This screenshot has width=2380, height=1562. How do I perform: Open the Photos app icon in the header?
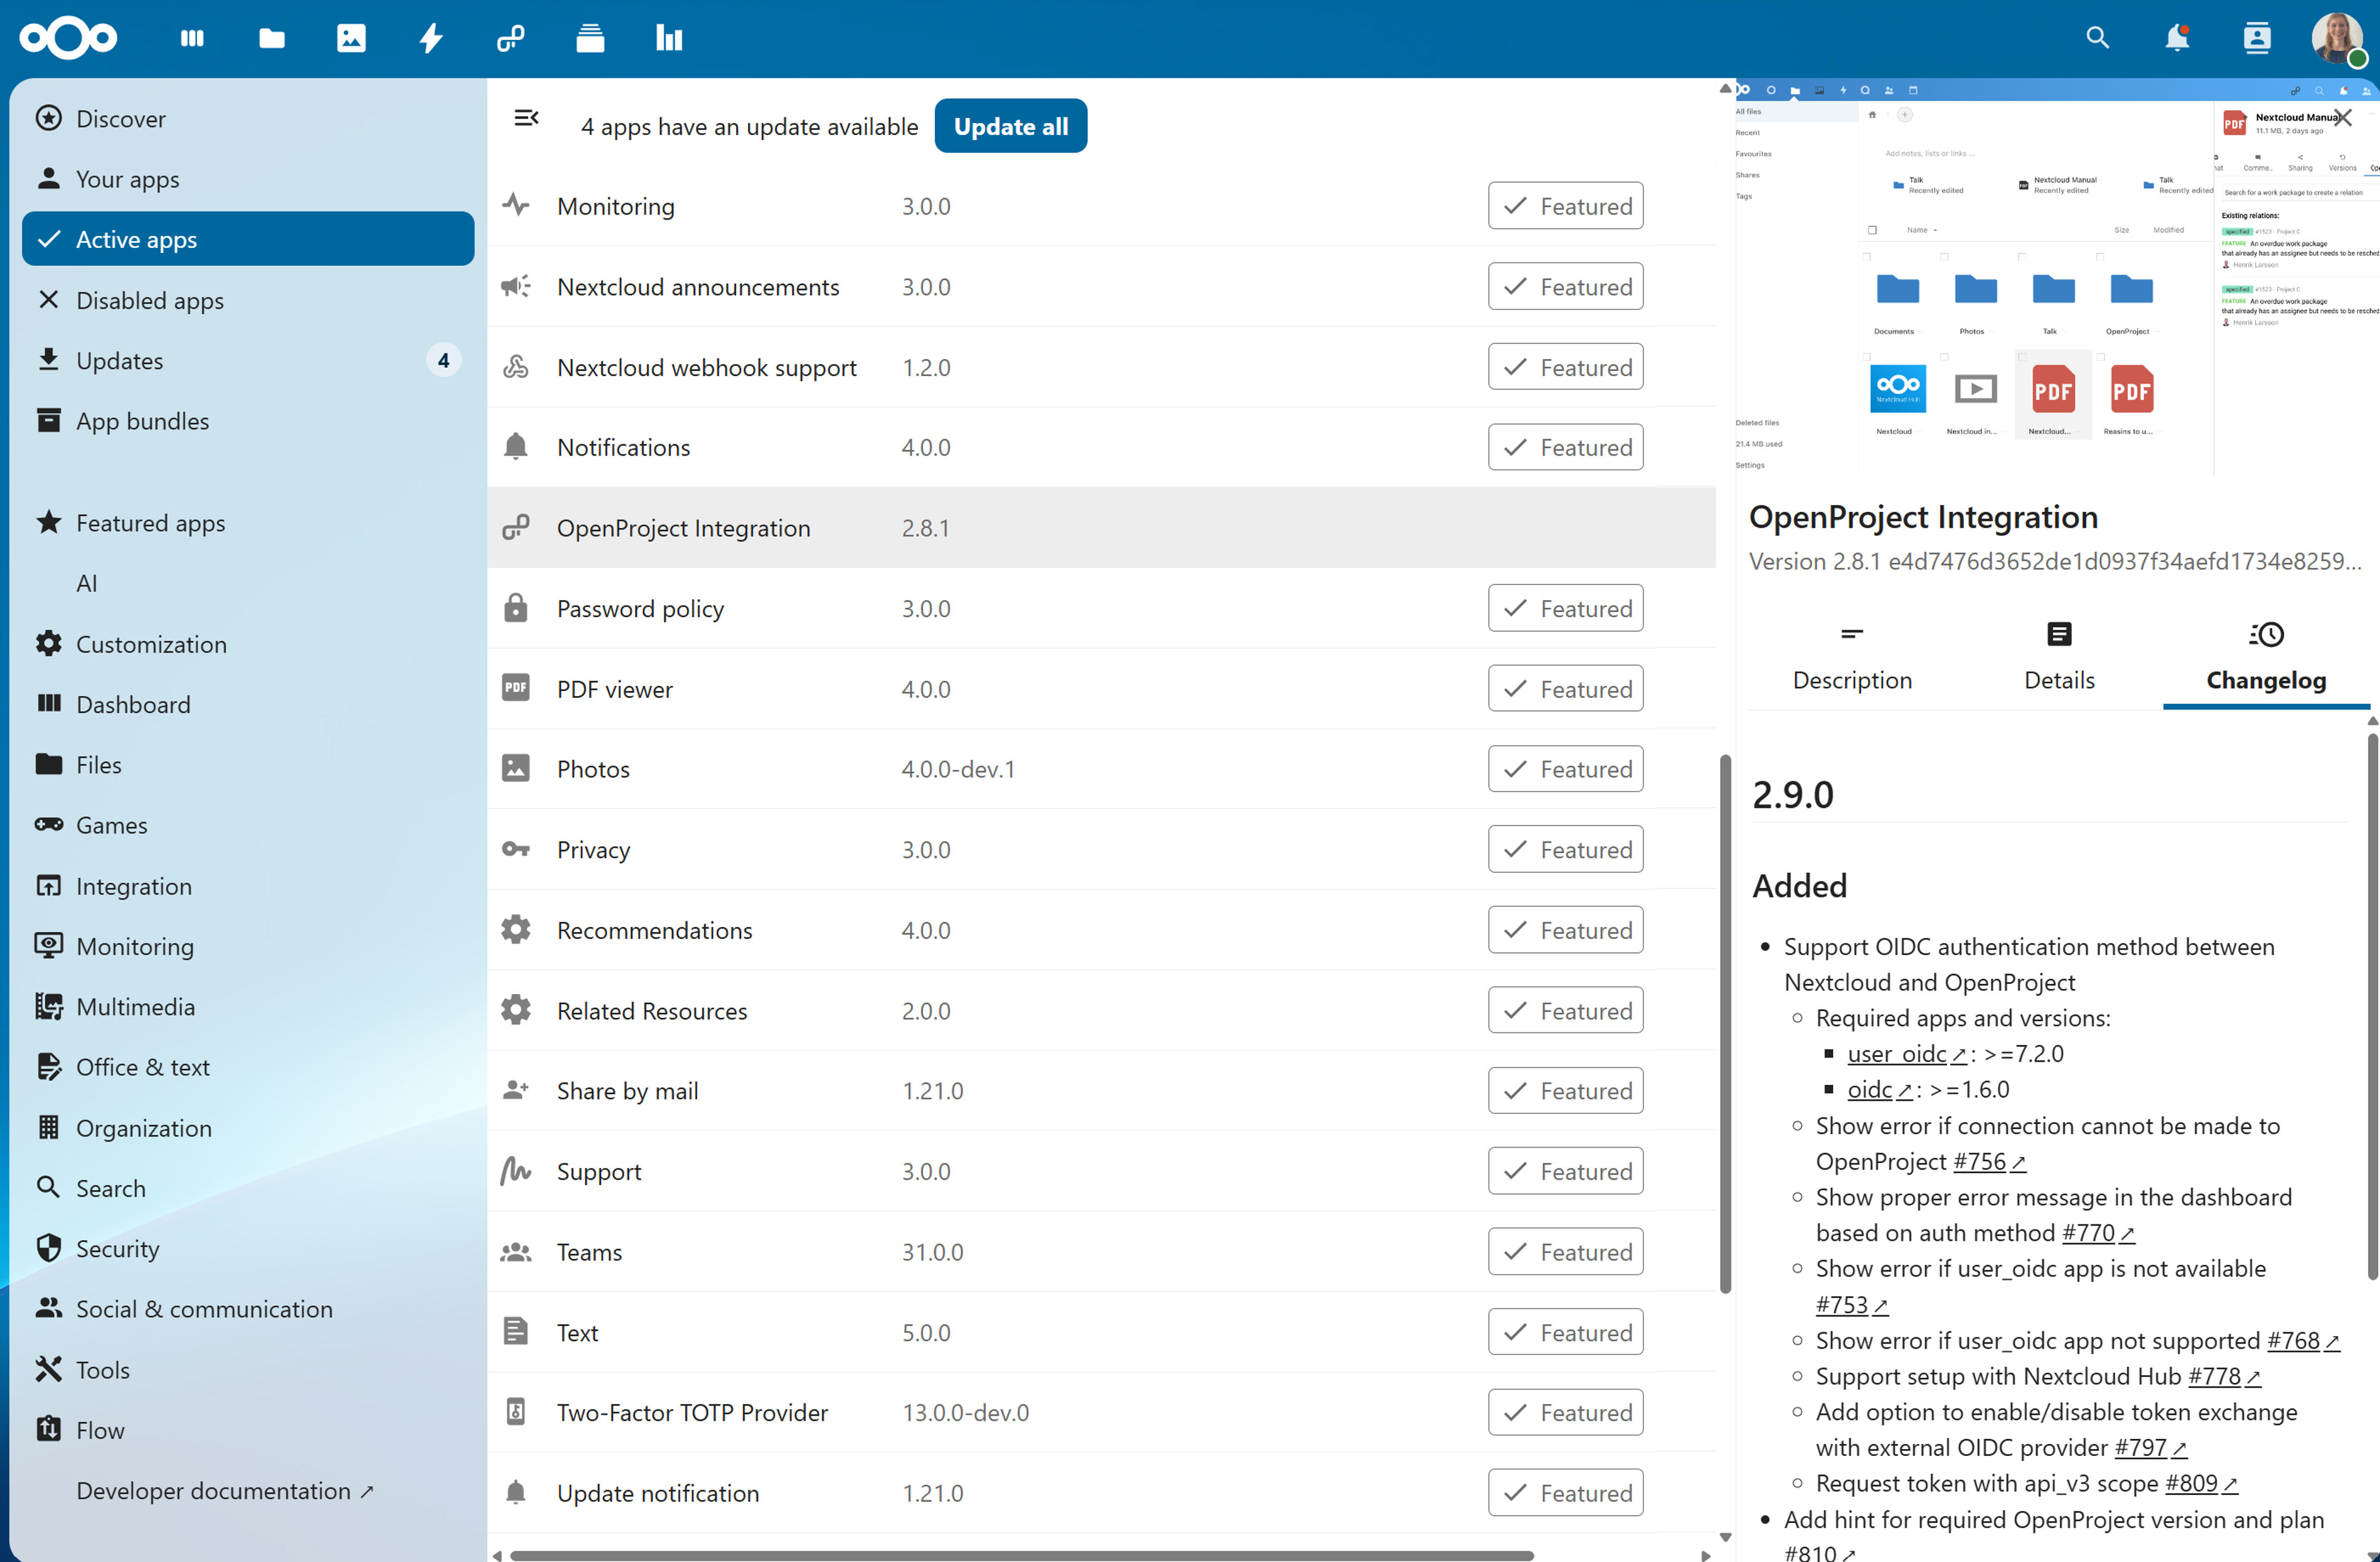pos(350,38)
